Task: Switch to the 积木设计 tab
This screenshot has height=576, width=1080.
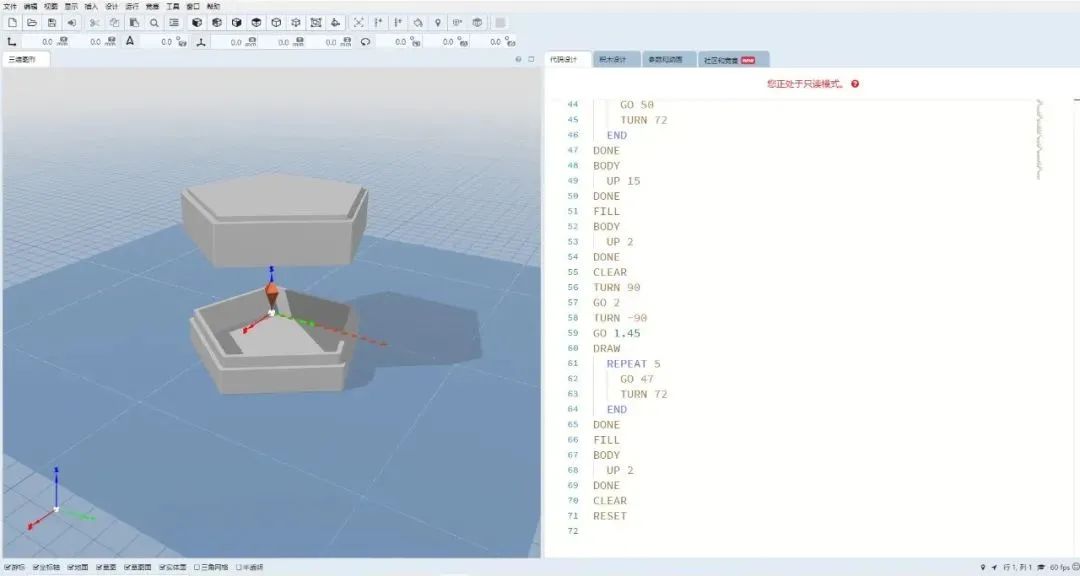Action: pos(612,60)
